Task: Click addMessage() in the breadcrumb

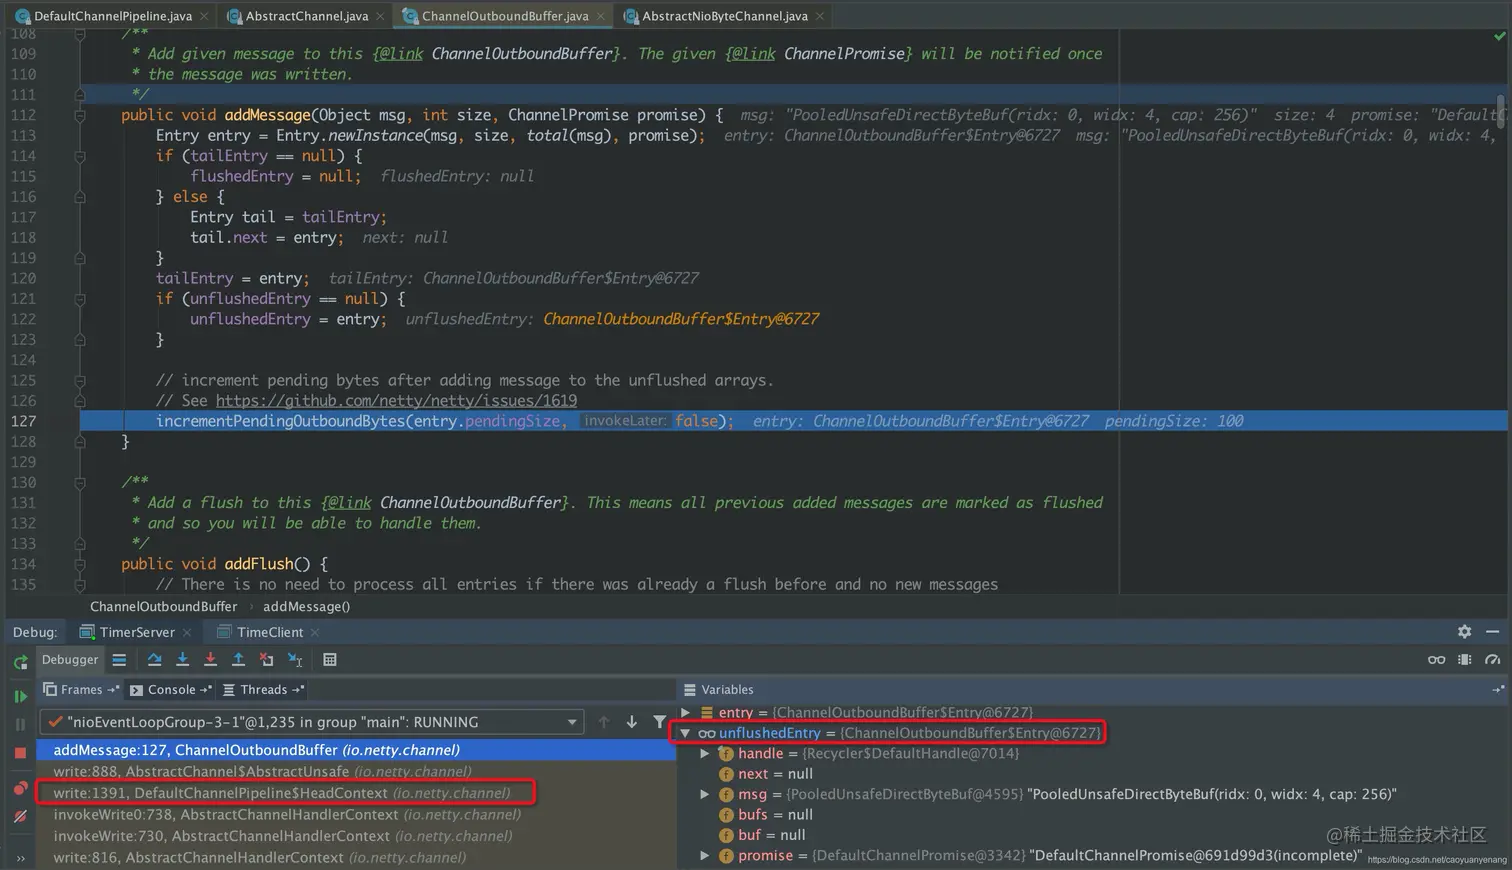Action: tap(306, 607)
